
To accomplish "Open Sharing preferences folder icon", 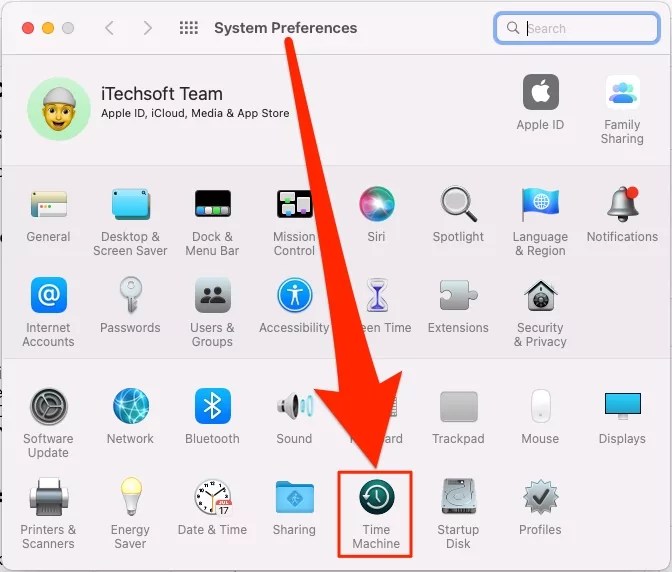I will (294, 497).
